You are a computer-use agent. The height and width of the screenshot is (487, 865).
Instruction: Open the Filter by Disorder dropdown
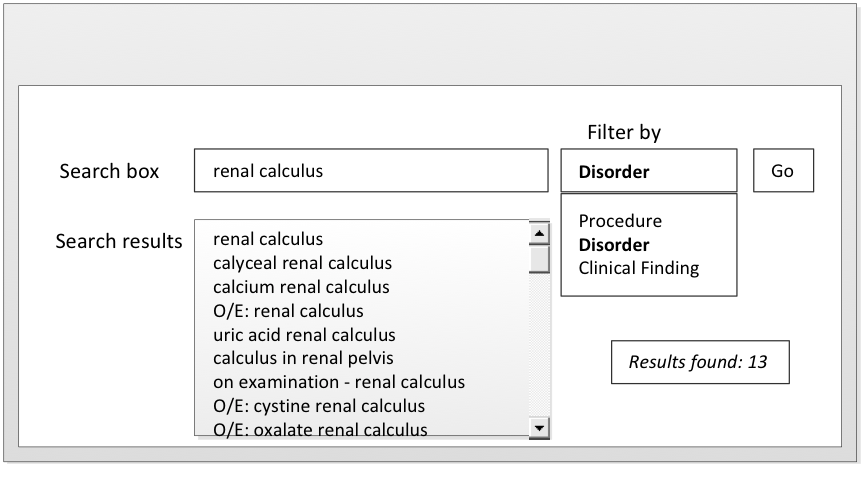pyautogui.click(x=648, y=171)
